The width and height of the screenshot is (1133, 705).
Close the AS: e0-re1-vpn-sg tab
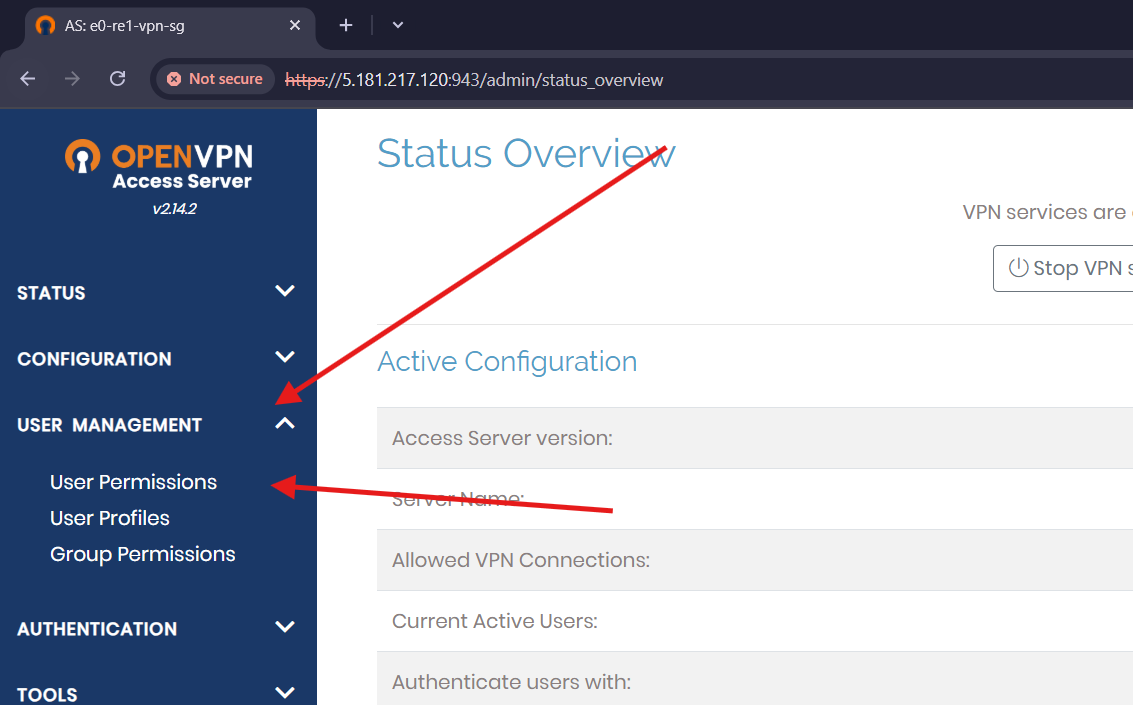pos(295,25)
